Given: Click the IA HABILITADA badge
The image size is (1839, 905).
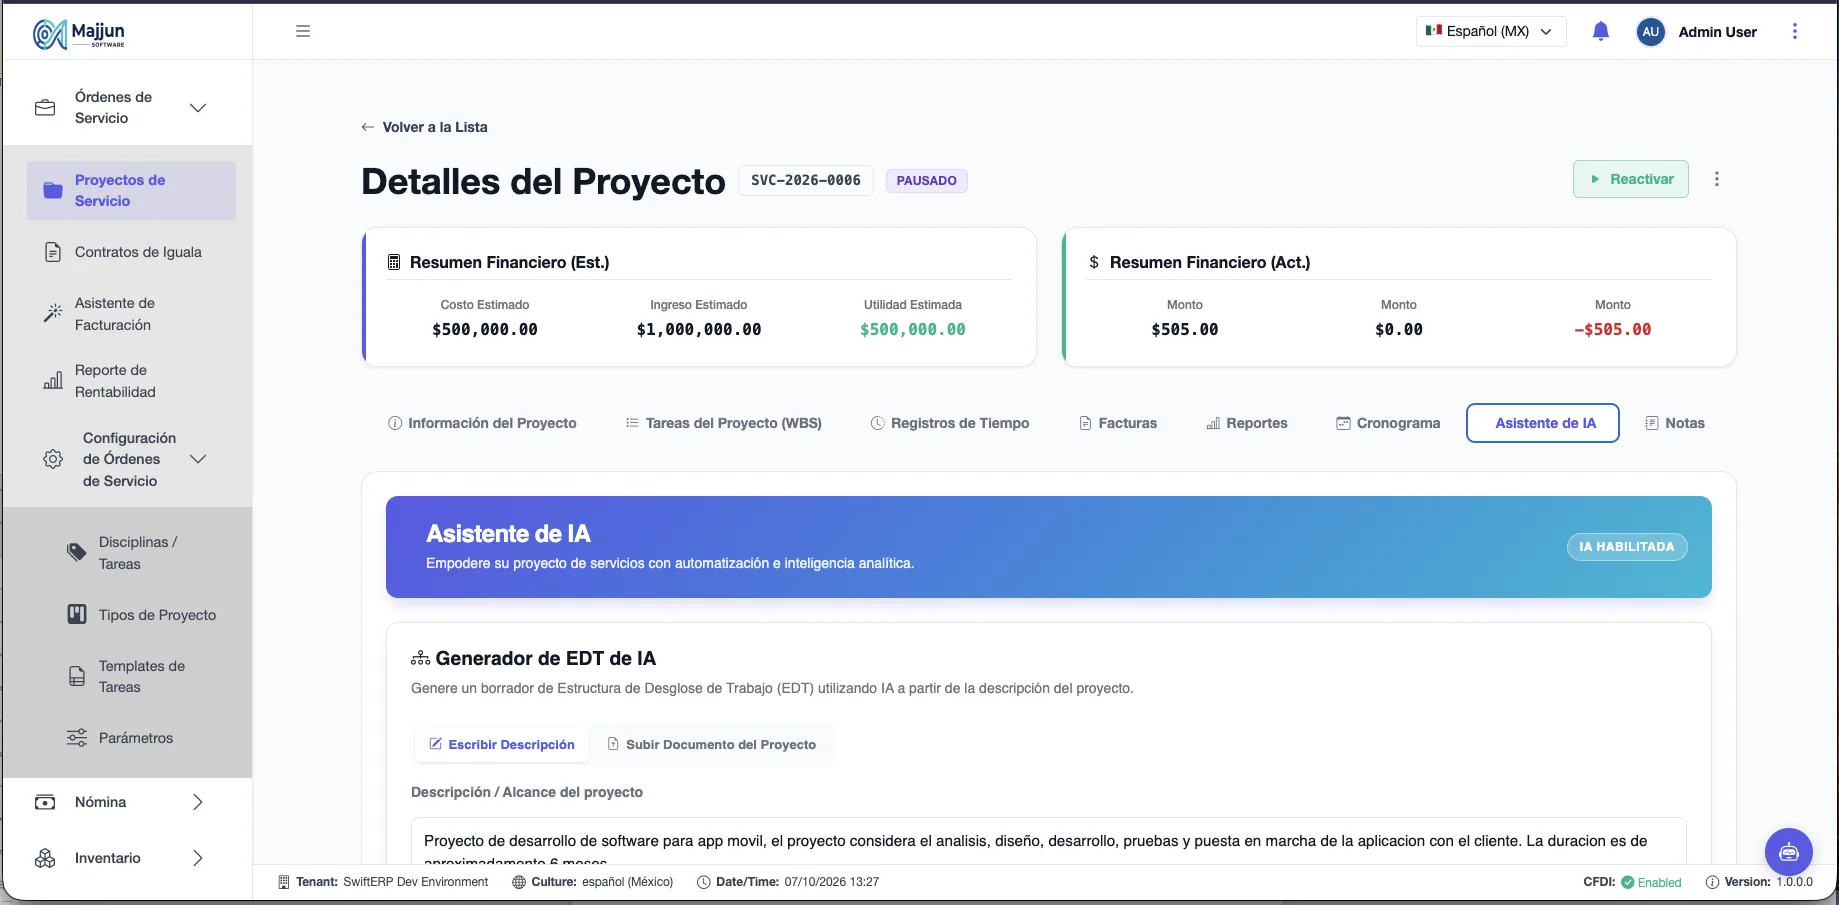Looking at the screenshot, I should click(1626, 547).
